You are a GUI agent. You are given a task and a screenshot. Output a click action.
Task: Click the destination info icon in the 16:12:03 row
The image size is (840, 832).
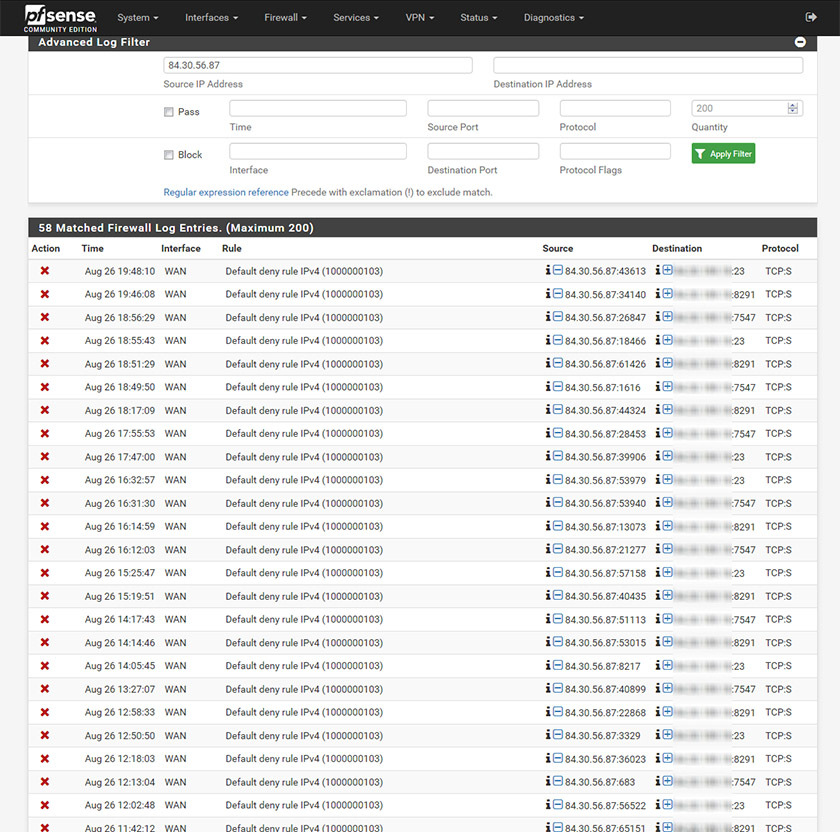click(x=658, y=549)
